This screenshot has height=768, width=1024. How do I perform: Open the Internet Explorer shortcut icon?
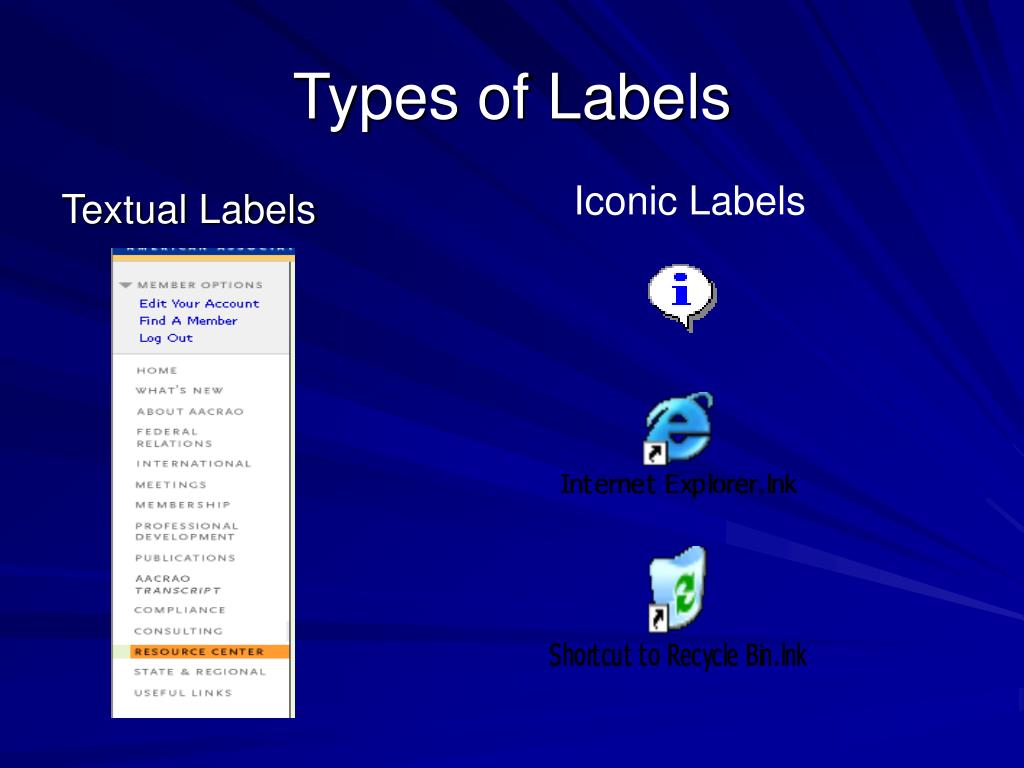click(x=677, y=428)
